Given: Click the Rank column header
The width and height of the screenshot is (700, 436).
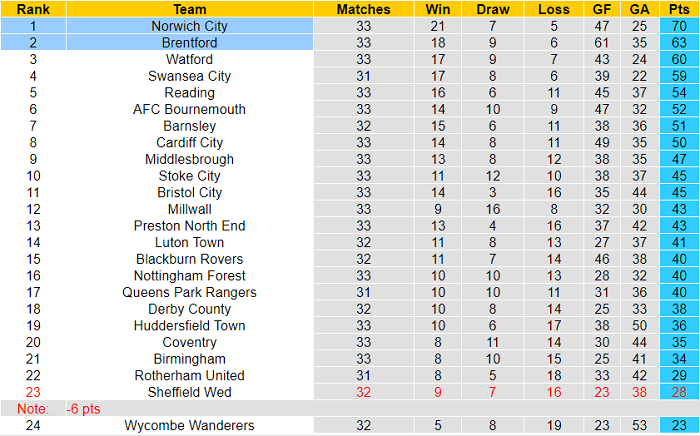Looking at the screenshot, I should click(x=33, y=9).
